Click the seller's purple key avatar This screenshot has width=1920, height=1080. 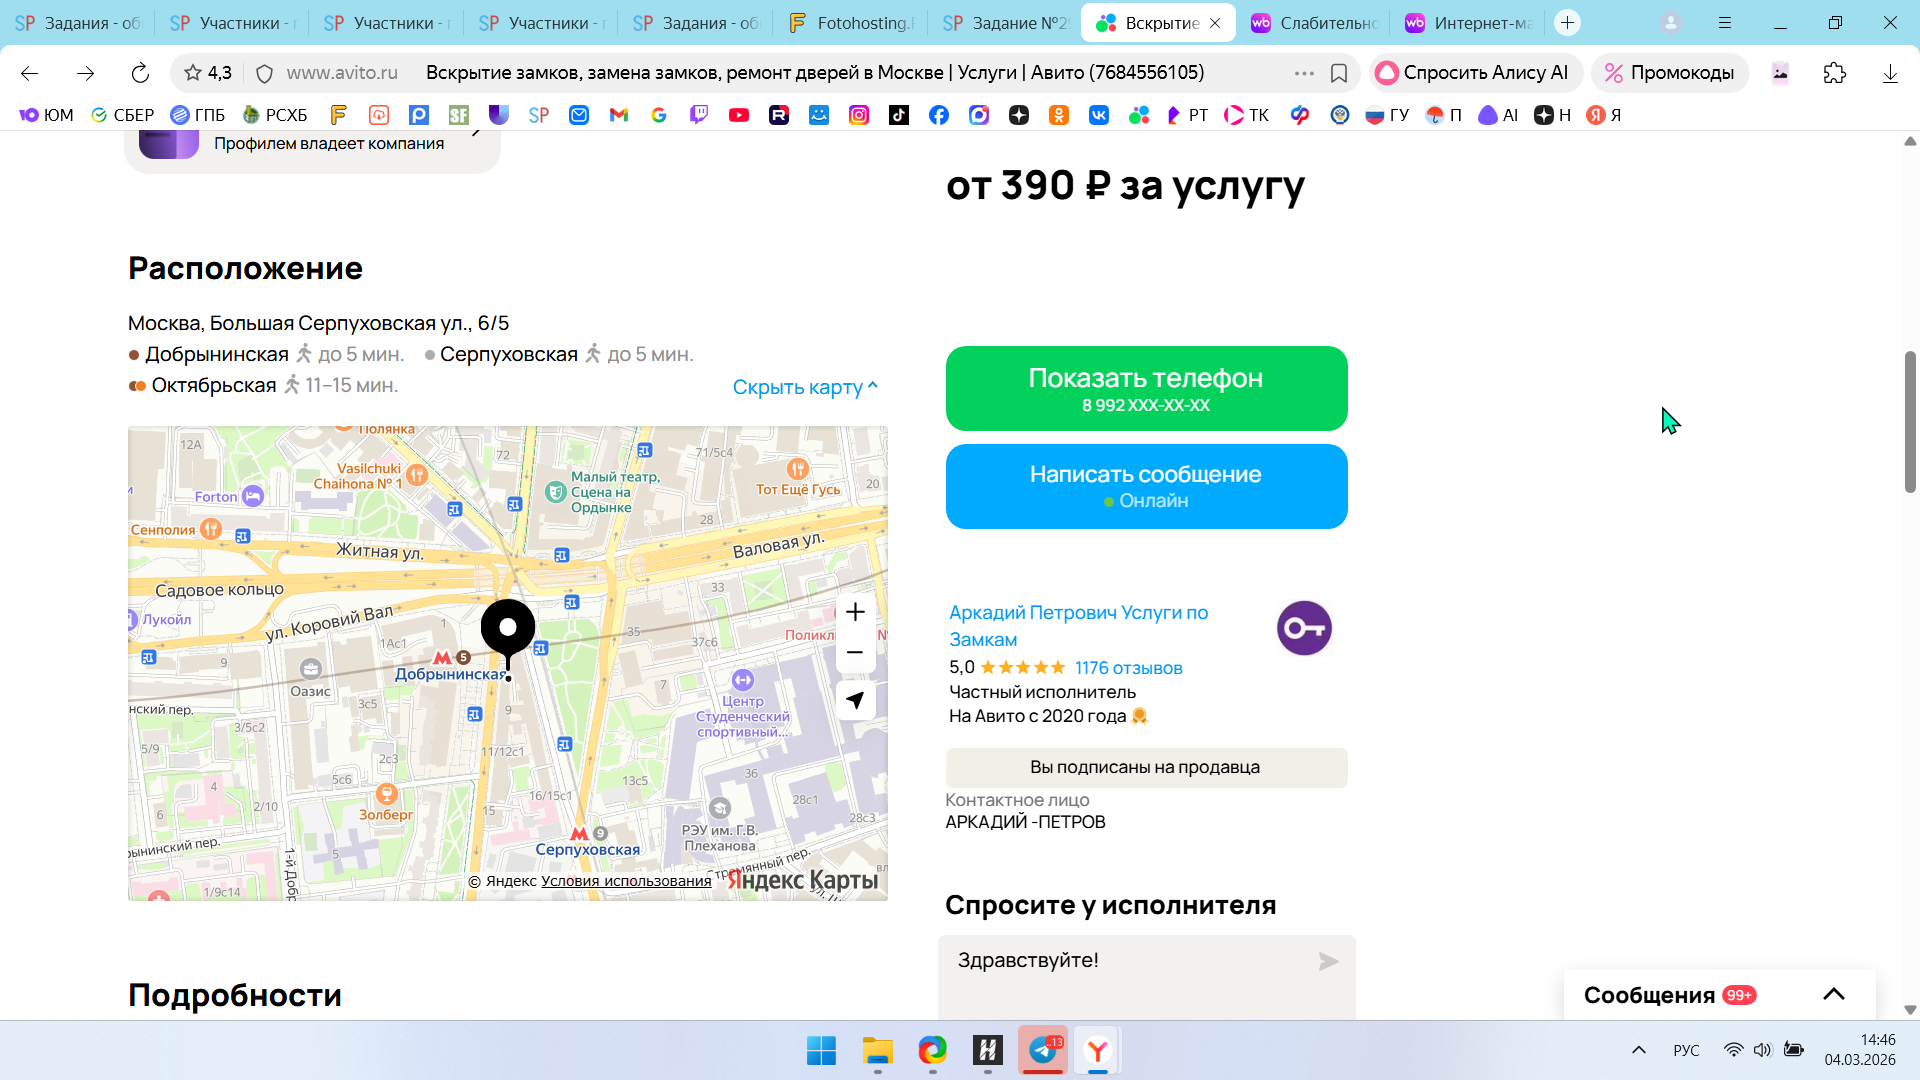click(x=1304, y=628)
